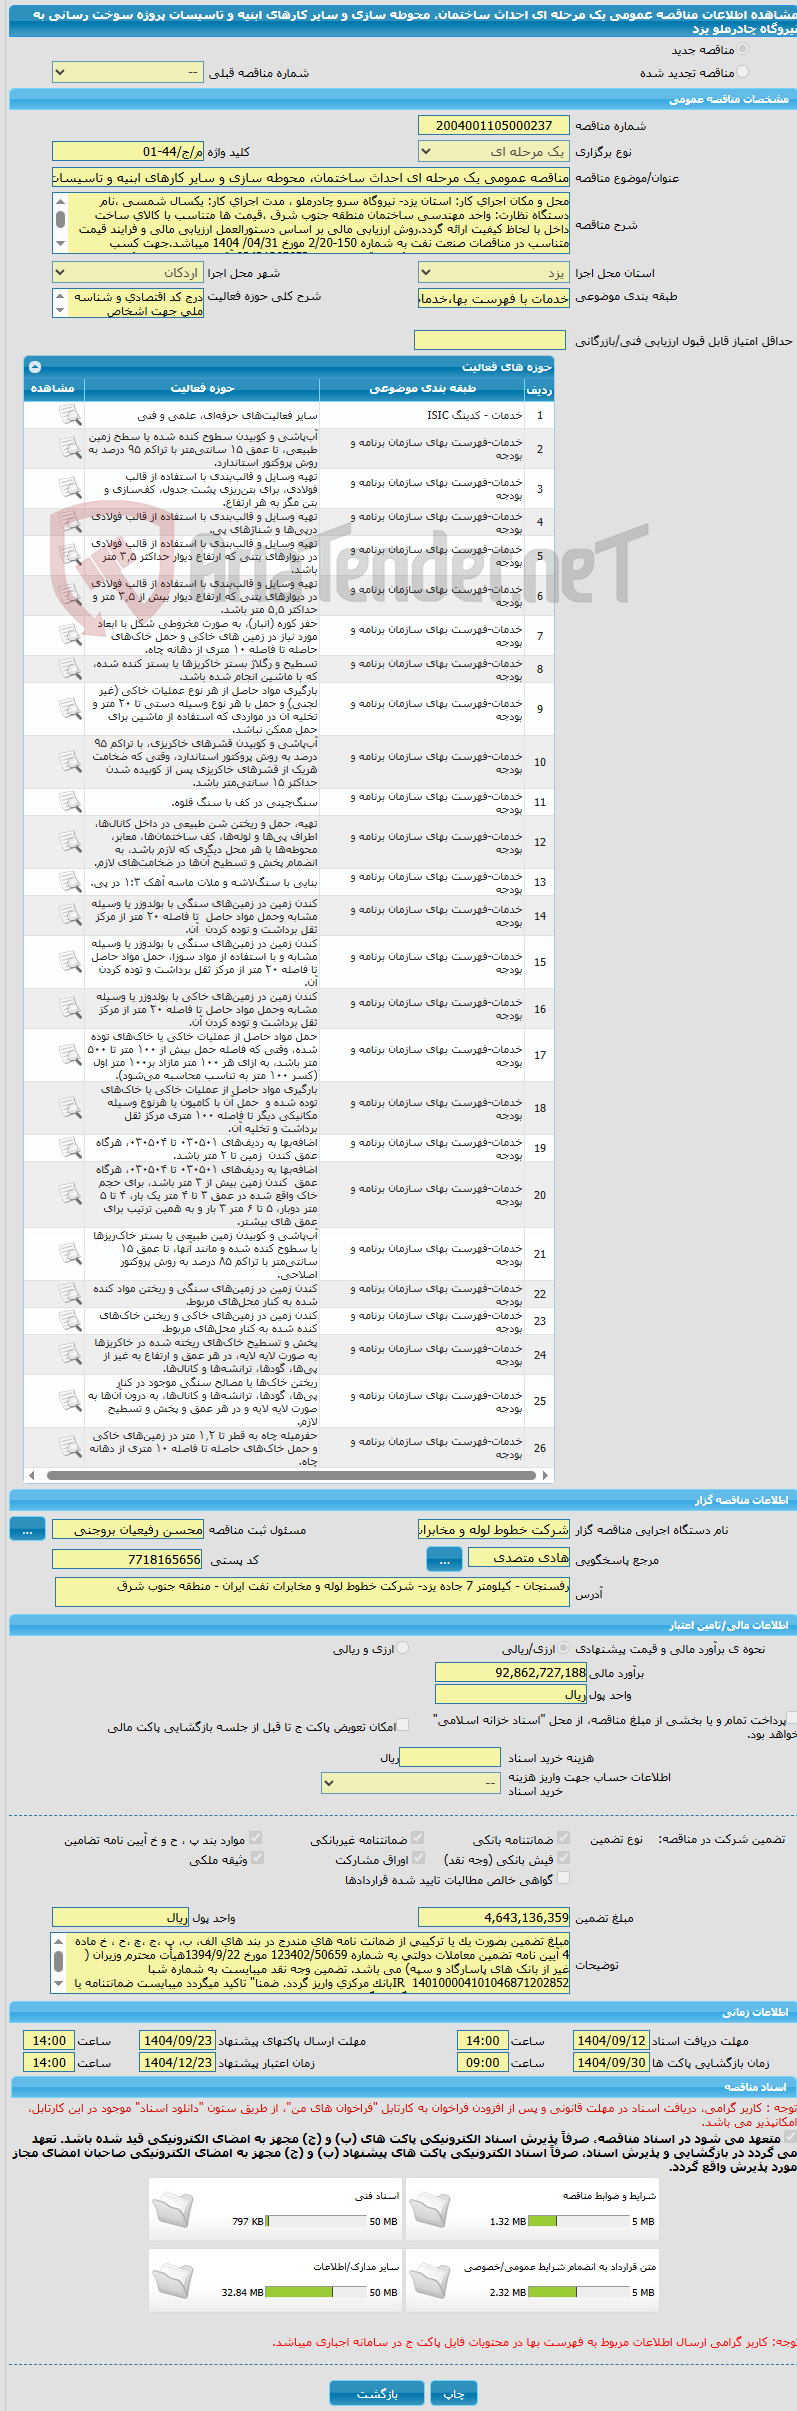The height and width of the screenshot is (2411, 797).
Task: Open the استان محل اجرا dropdown showing یزد
Action: [x=494, y=273]
